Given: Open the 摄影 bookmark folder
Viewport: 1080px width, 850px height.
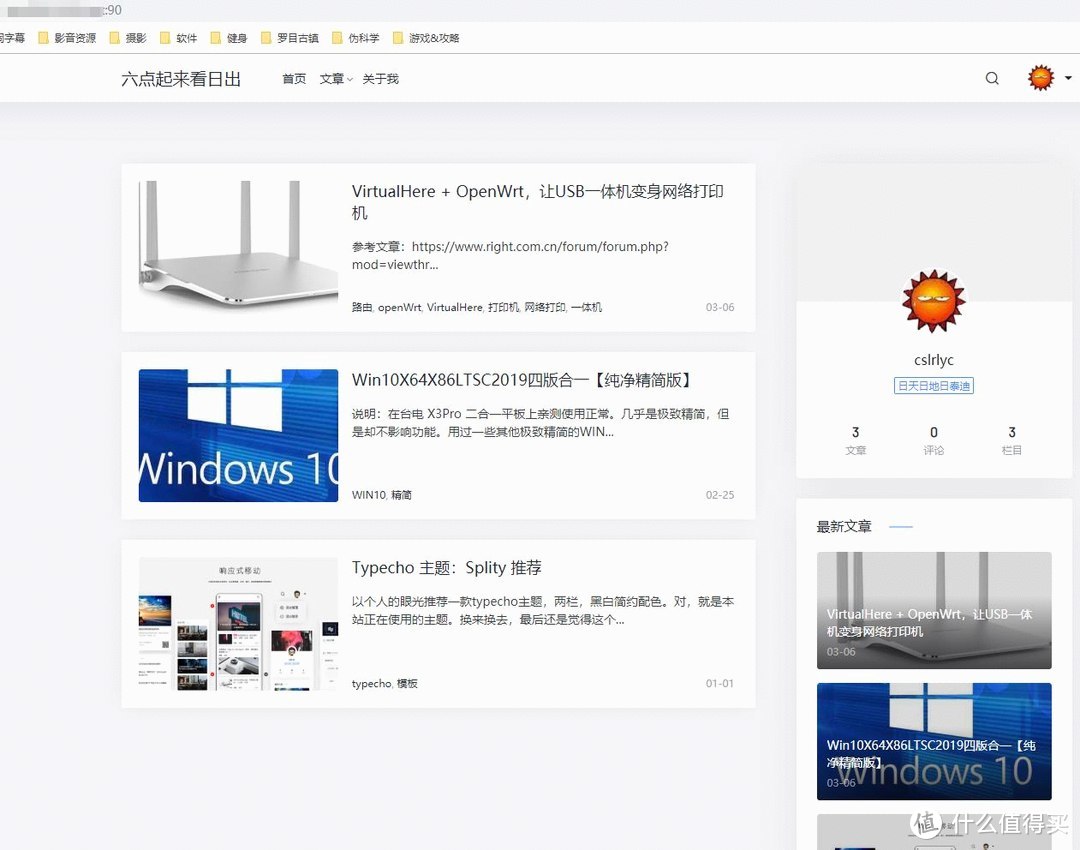Looking at the screenshot, I should 128,38.
